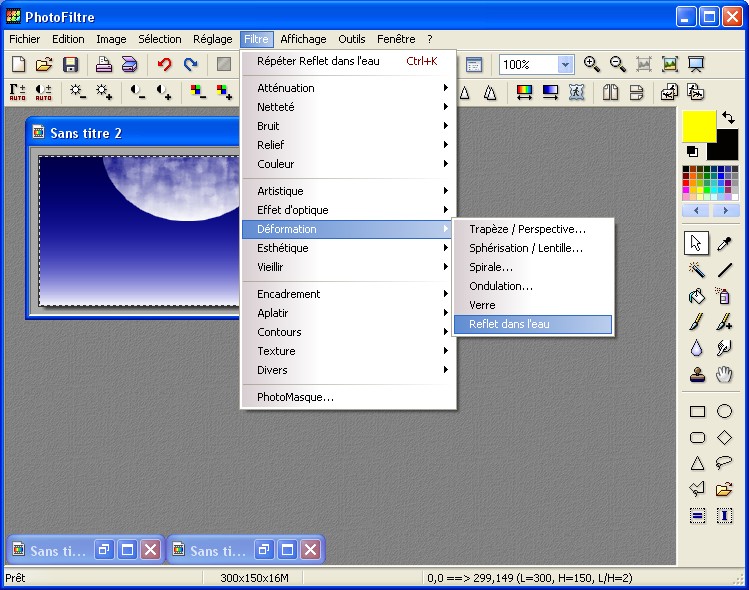Swap foreground and background colors

[728, 117]
